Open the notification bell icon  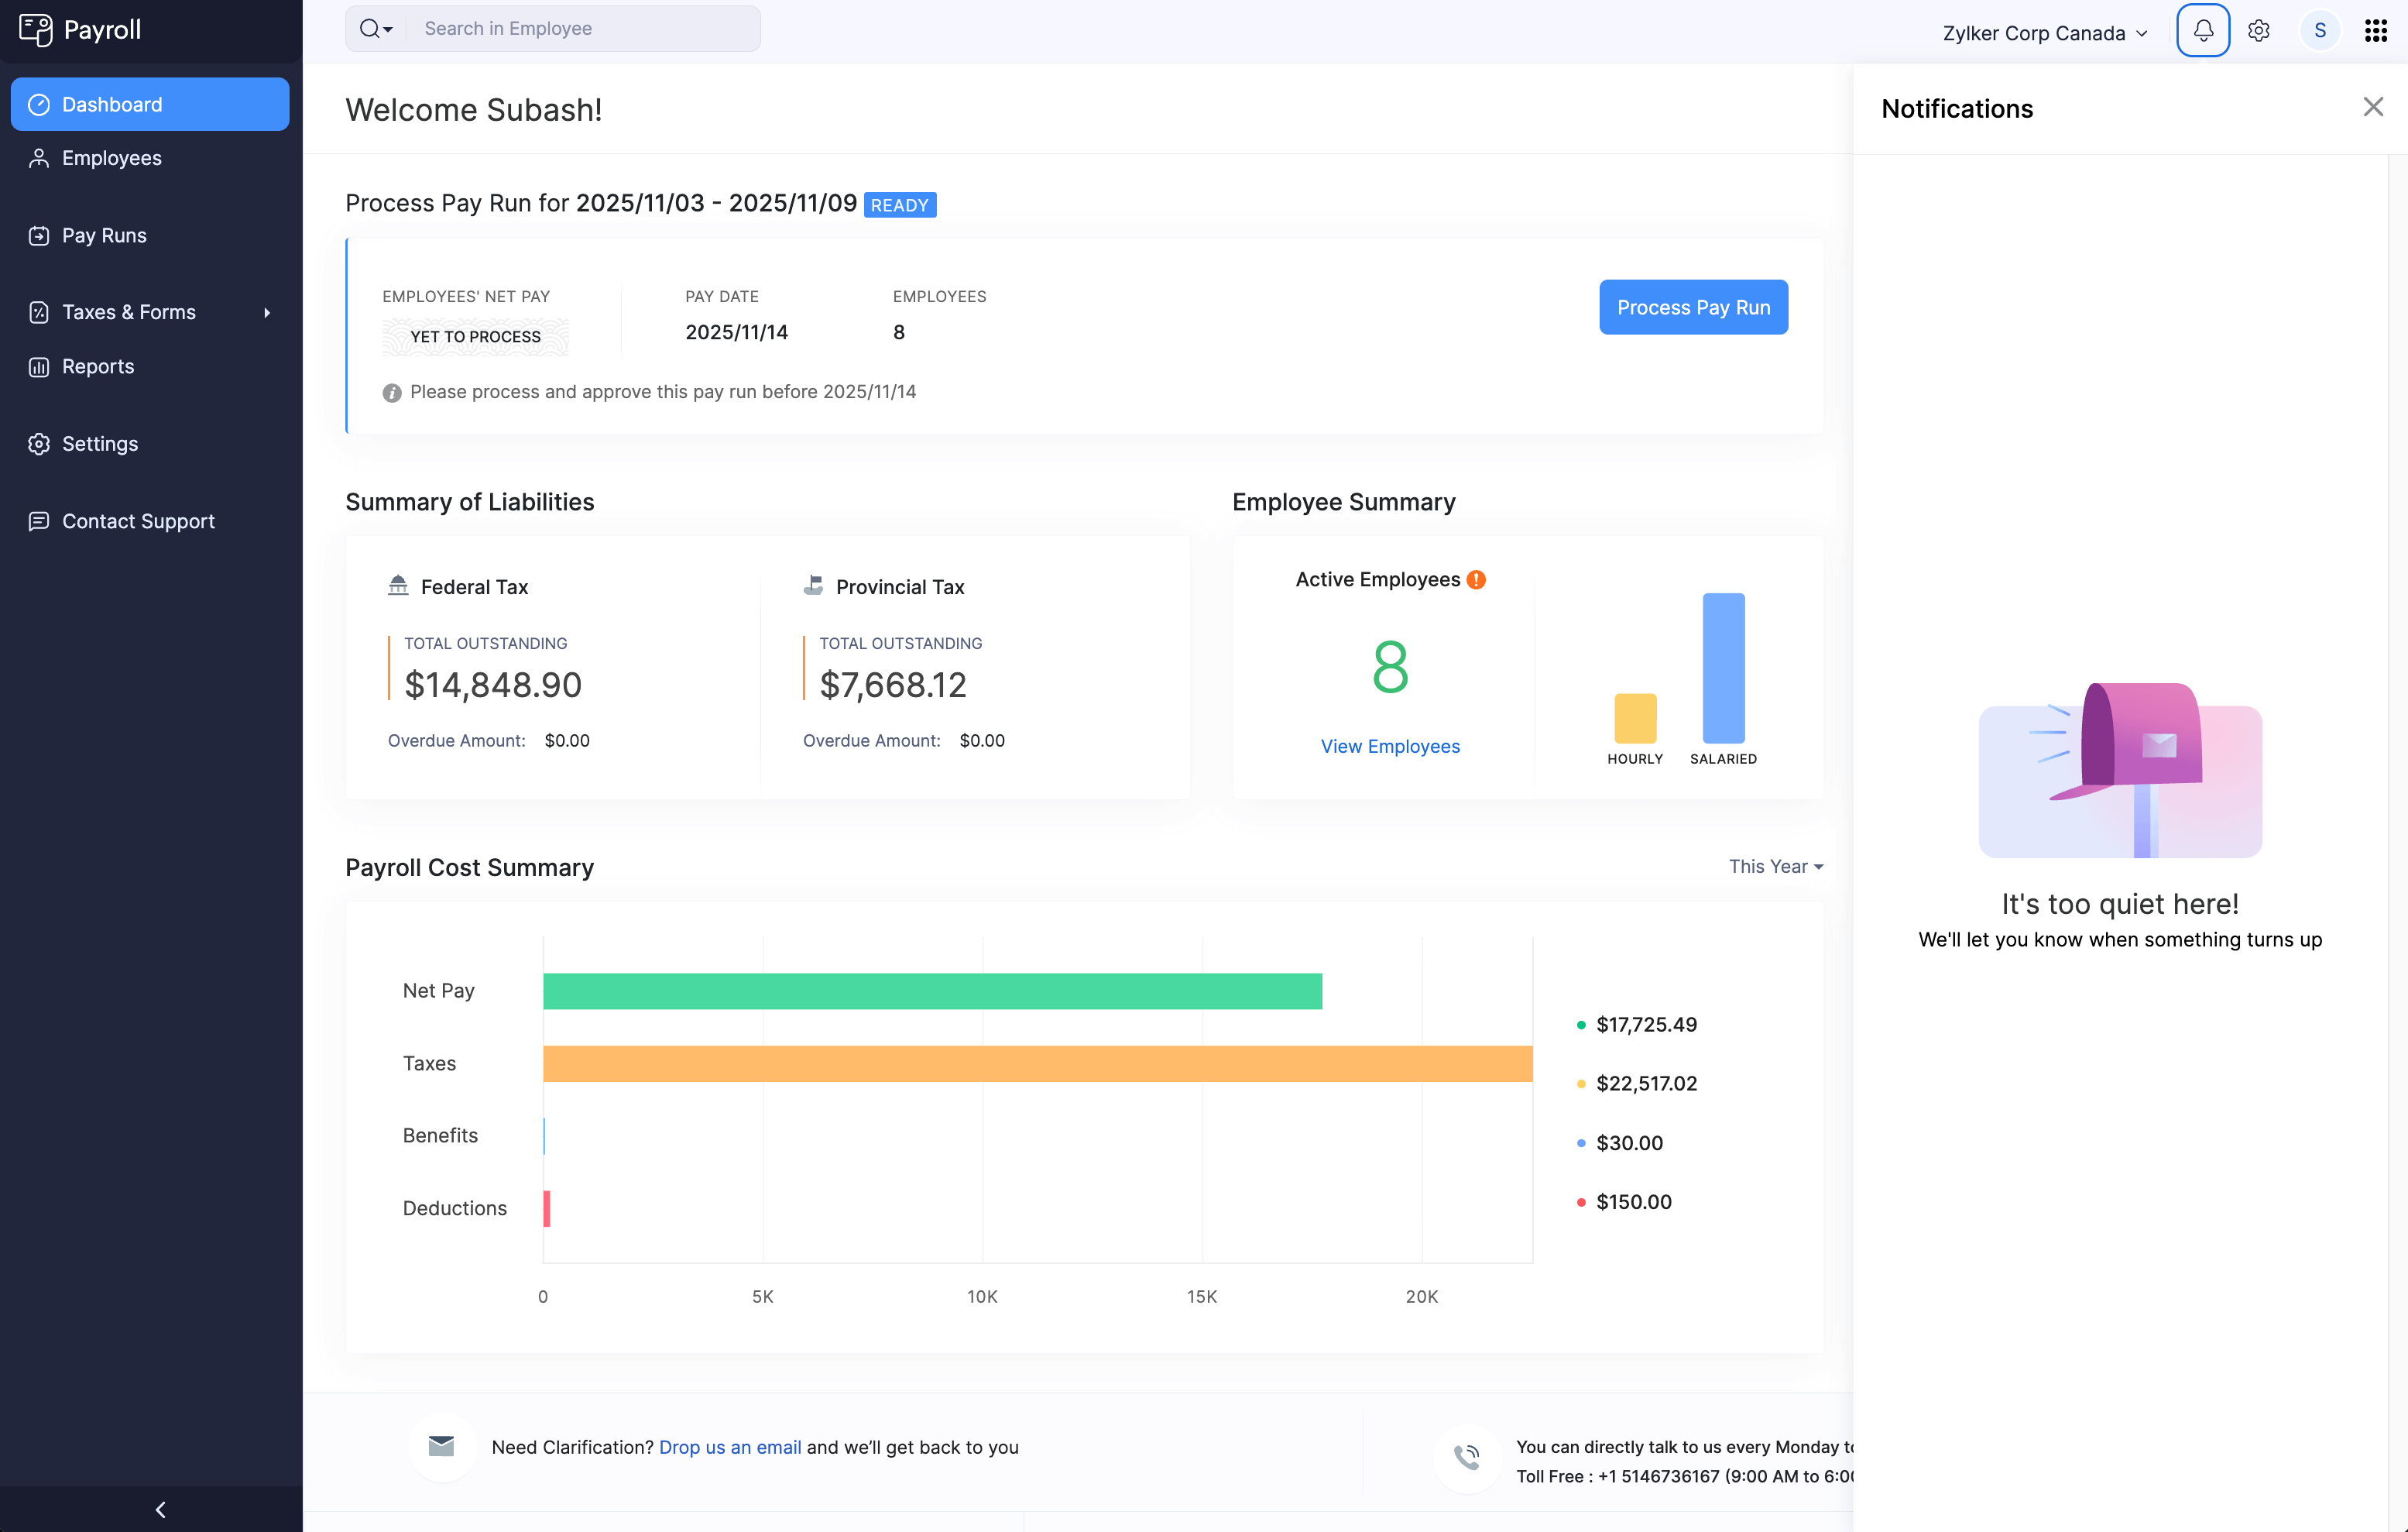coord(2202,30)
